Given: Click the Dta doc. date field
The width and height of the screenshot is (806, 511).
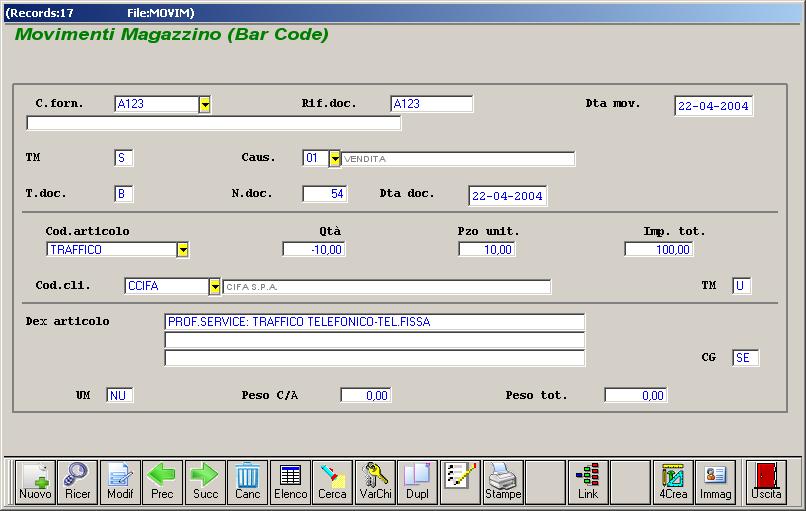Looking at the screenshot, I should click(507, 196).
